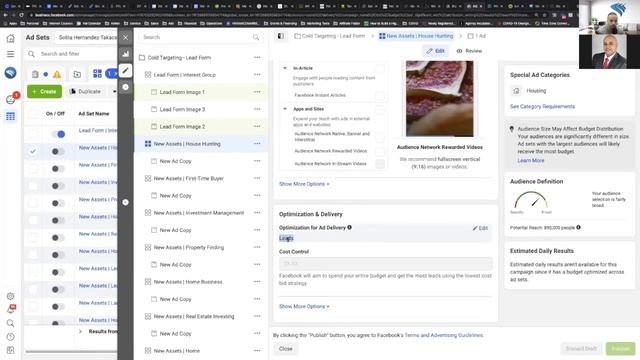Screen dimensions: 640x360
Task: Click the Cost Control input field
Action: [x=385, y=264]
